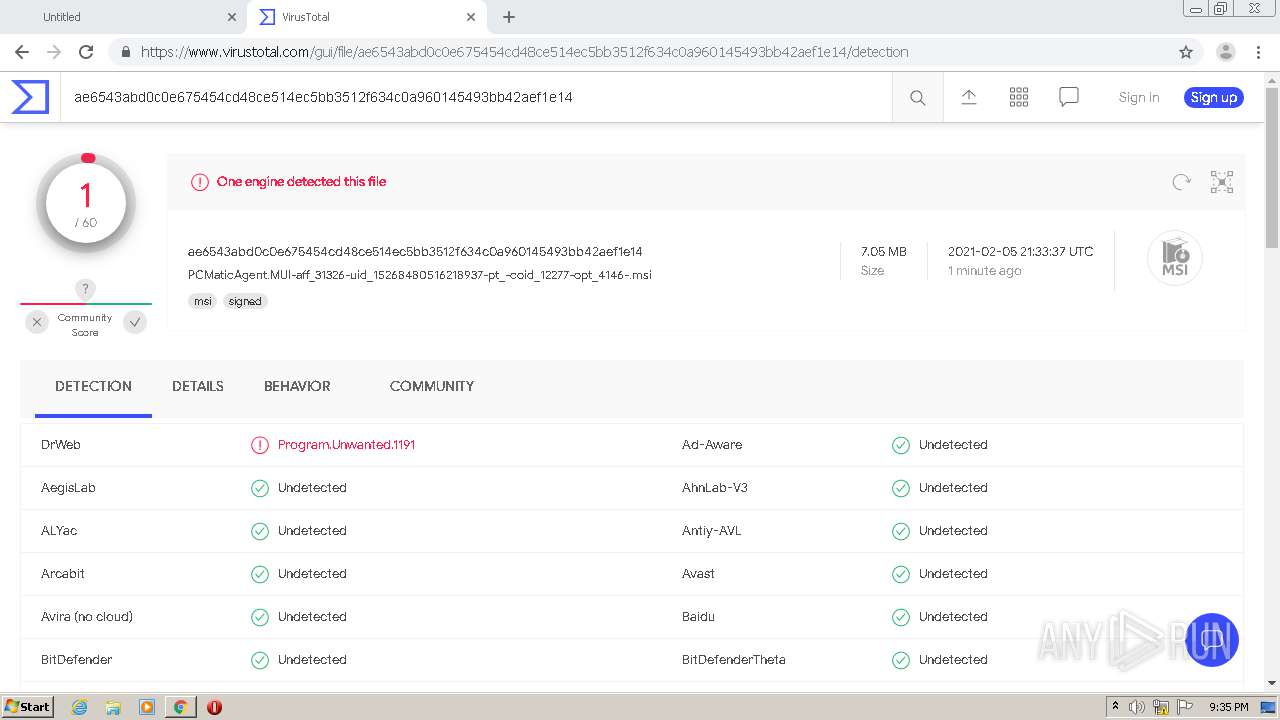
Task: Click the Sign in link
Action: point(1139,97)
